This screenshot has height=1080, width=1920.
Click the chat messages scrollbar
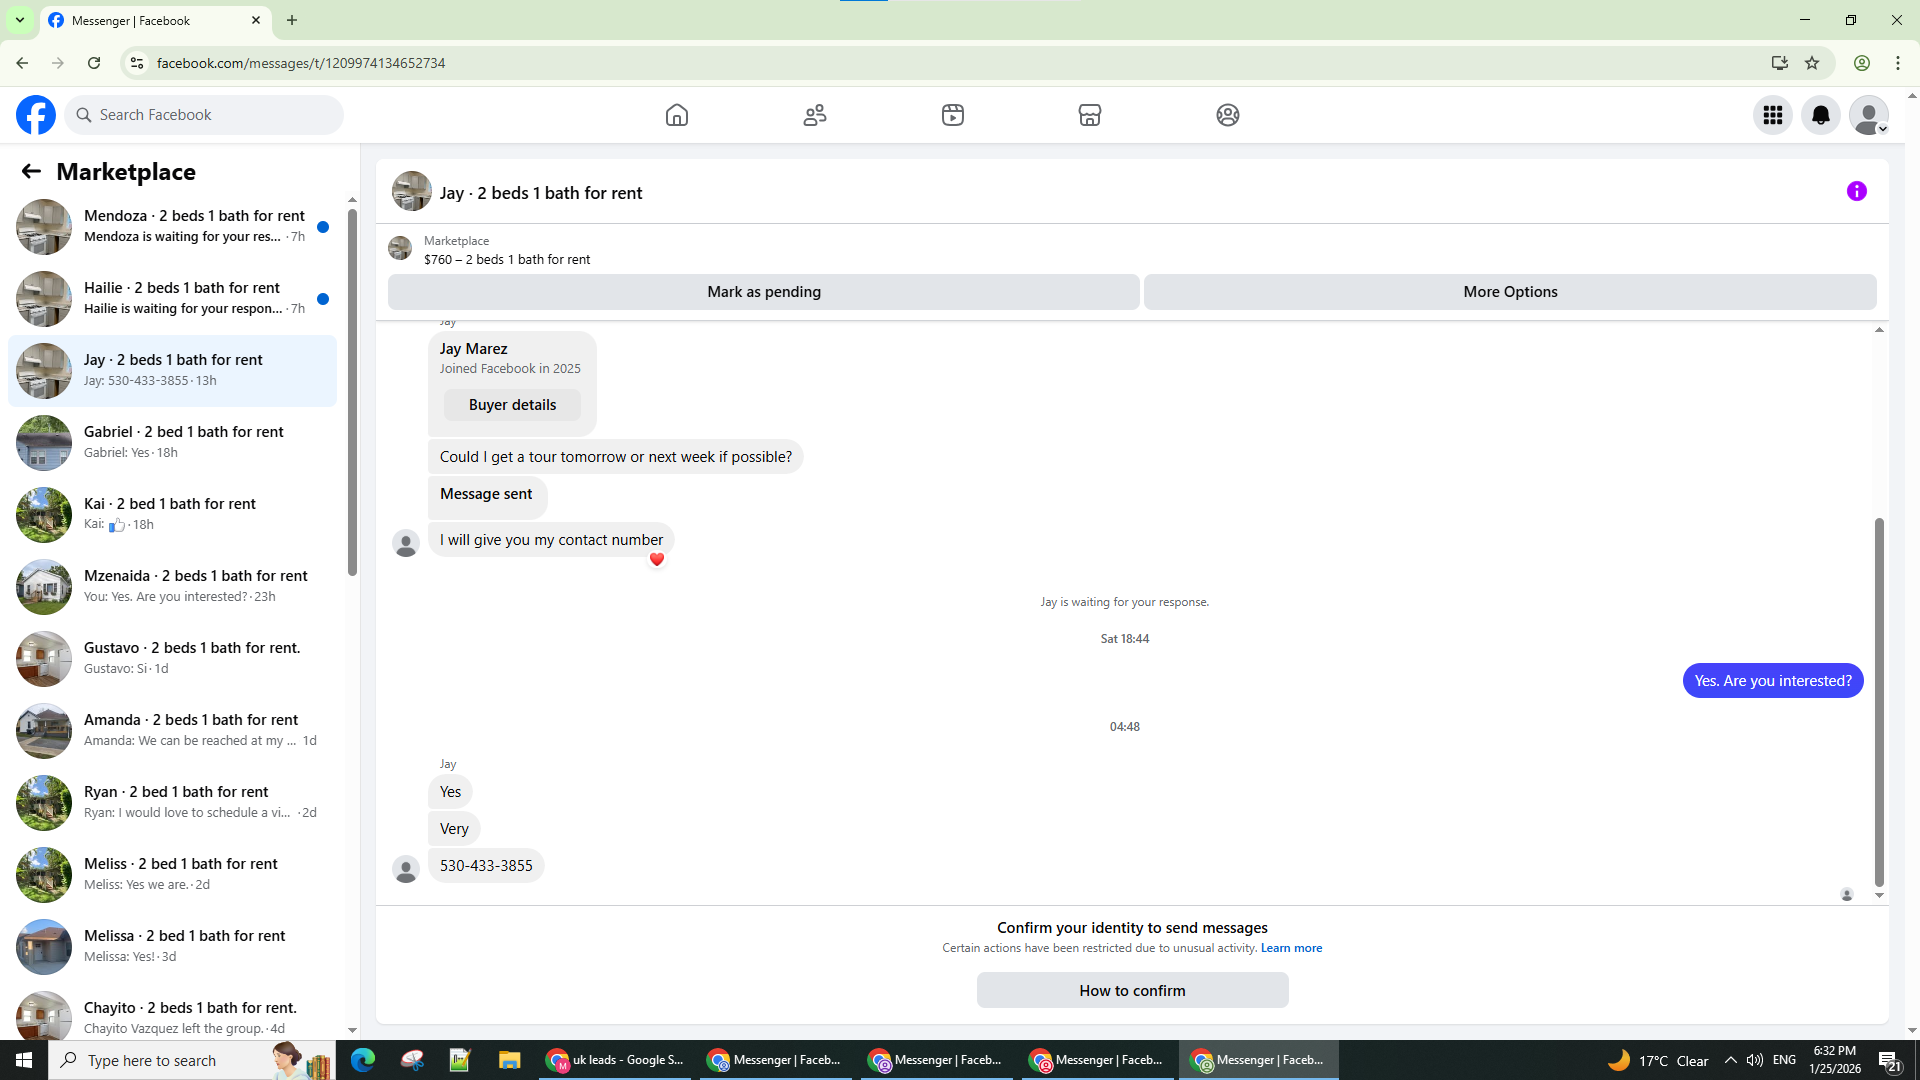point(1879,702)
